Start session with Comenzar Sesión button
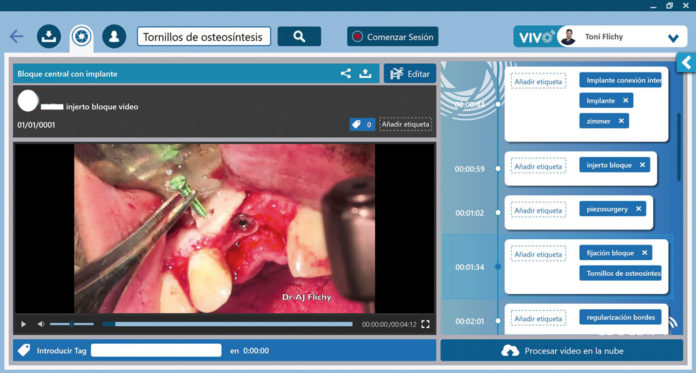This screenshot has width=696, height=373. click(x=393, y=36)
